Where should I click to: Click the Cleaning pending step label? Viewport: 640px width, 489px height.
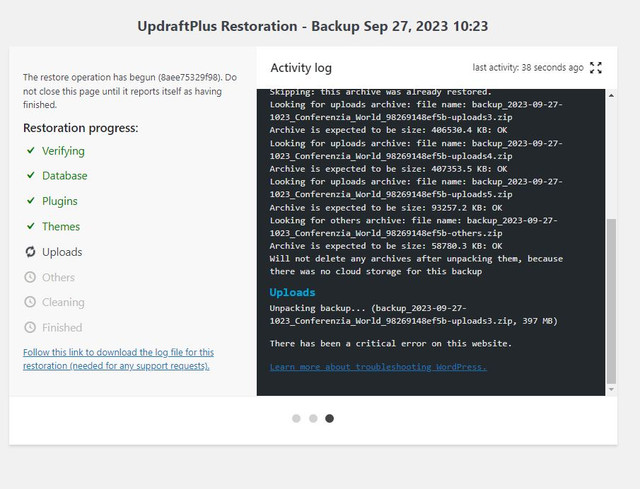[x=63, y=302]
